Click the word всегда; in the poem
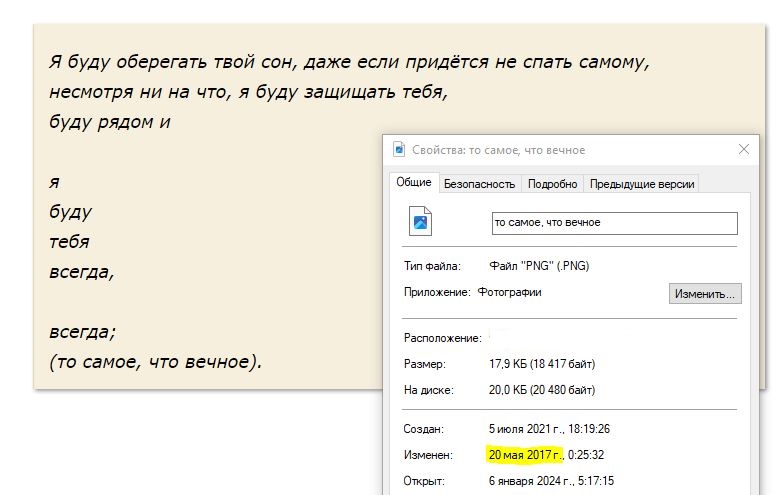The width and height of the screenshot is (777, 495). click(82, 331)
